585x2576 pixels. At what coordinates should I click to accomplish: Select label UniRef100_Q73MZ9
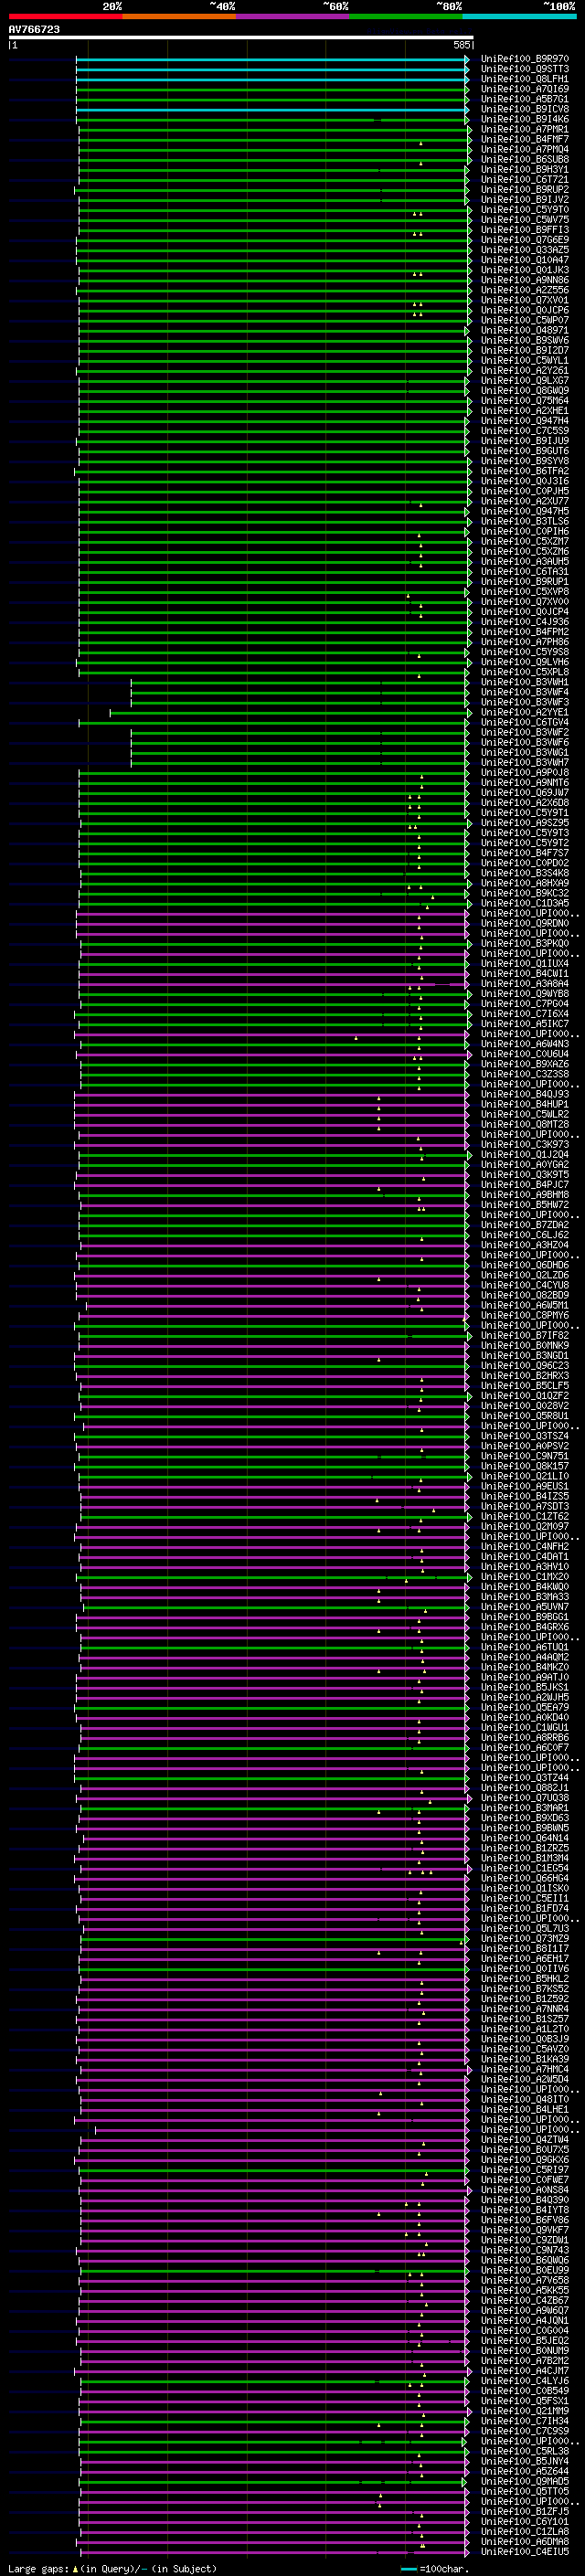[524, 1939]
